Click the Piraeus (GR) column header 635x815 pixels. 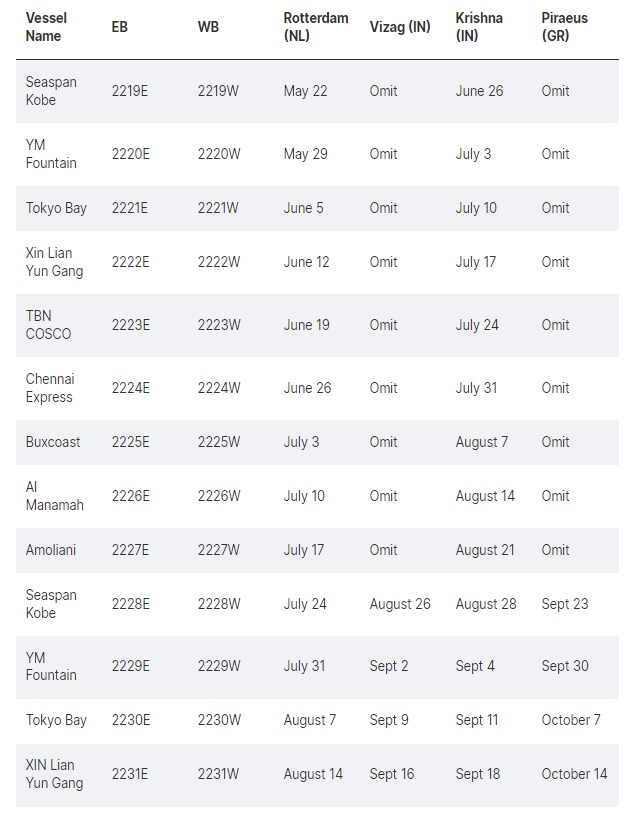tap(565, 27)
